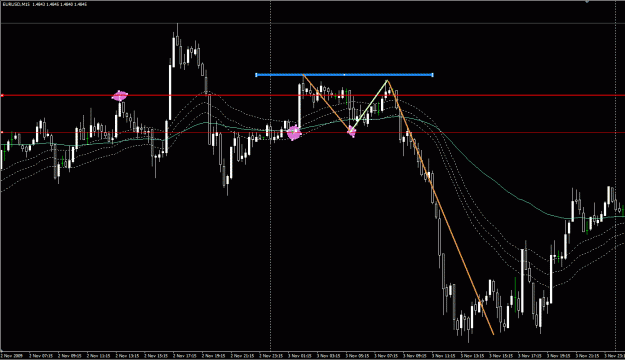
Task: Click the '3 Nov 05:15' time axis label
Action: pos(357,355)
